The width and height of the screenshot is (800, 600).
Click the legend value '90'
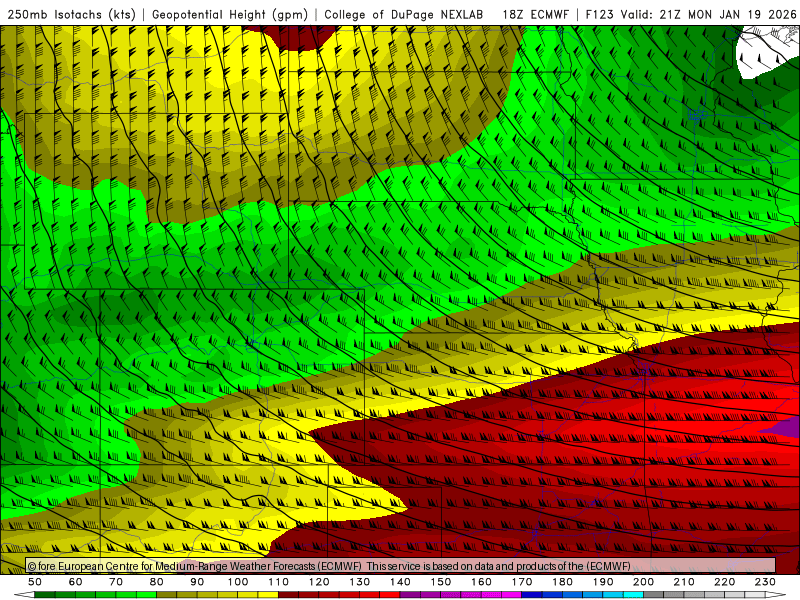(x=197, y=582)
